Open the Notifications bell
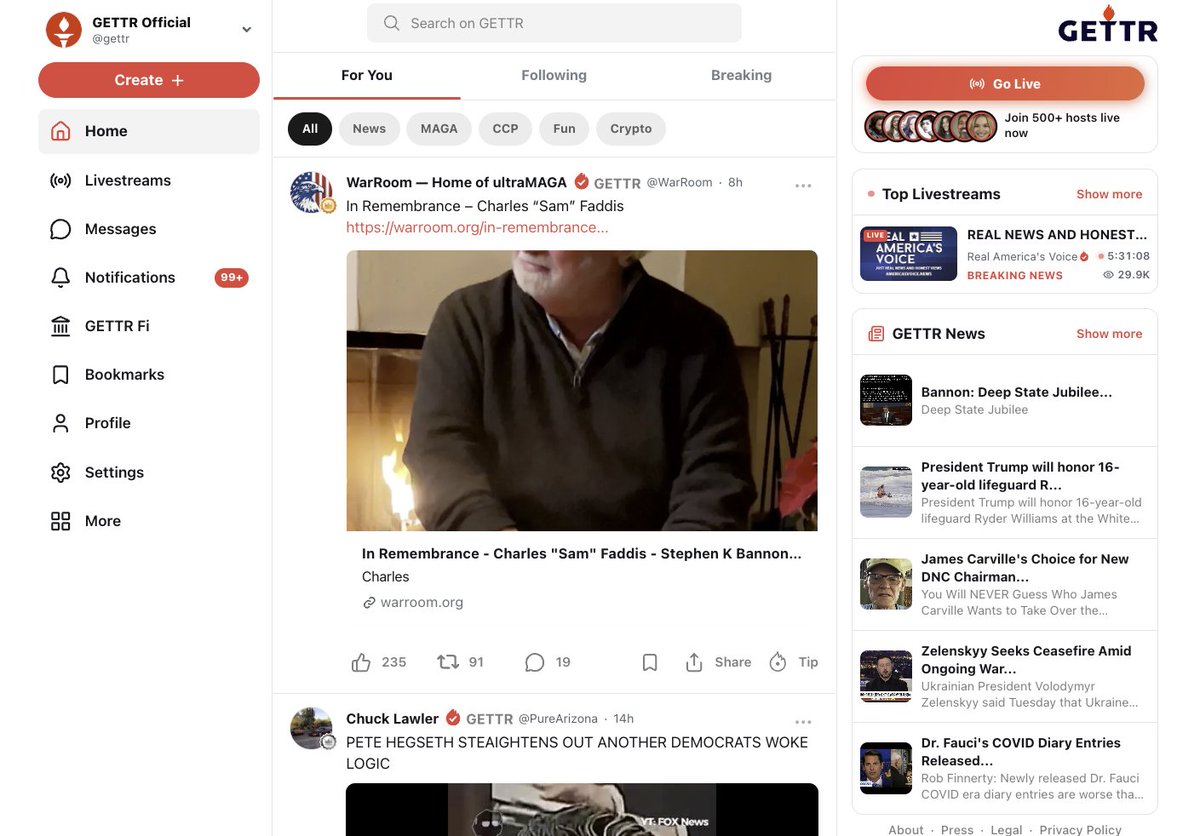Screen dimensions: 1200x836 (61, 278)
